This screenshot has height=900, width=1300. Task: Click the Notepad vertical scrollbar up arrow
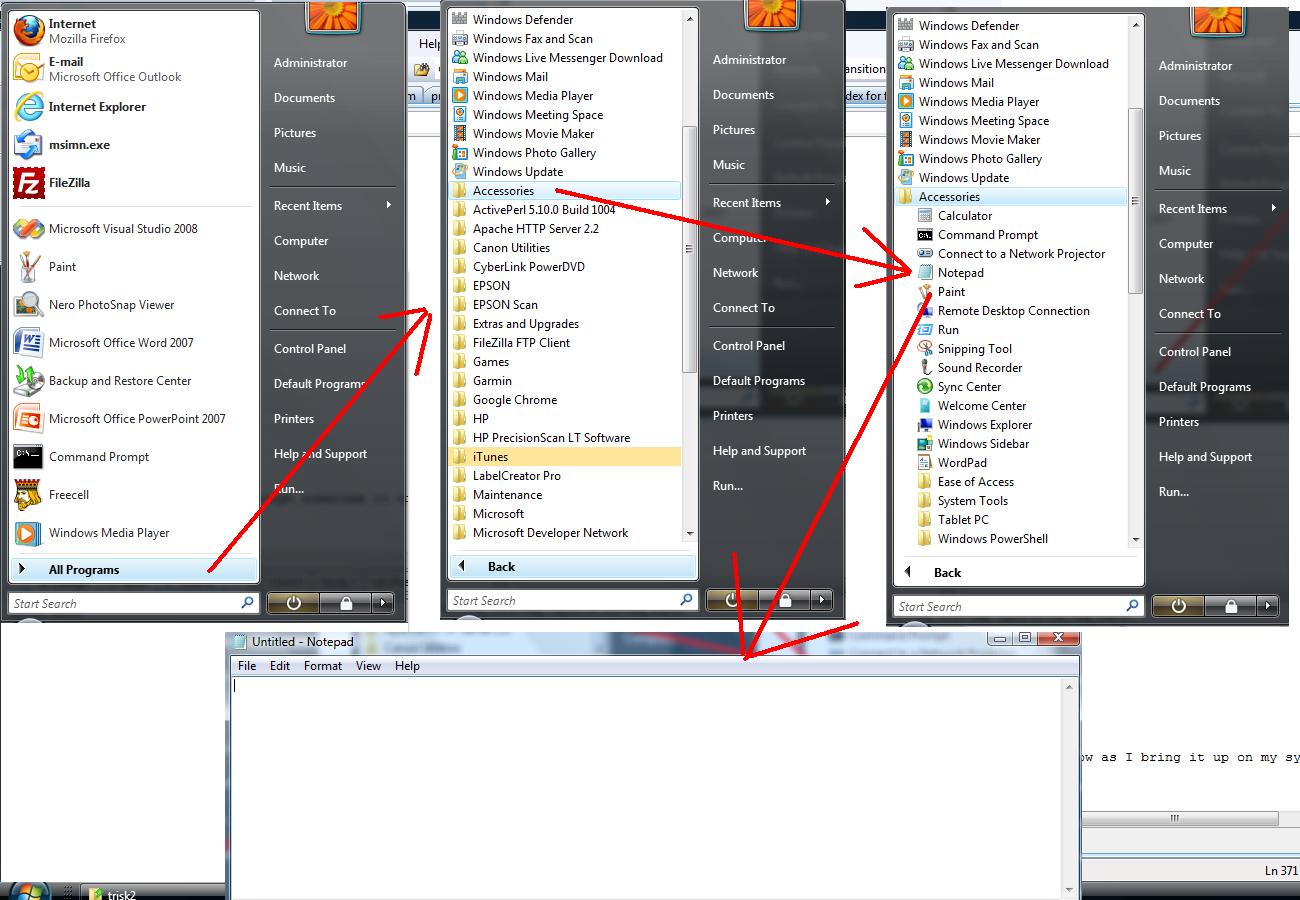click(1070, 687)
